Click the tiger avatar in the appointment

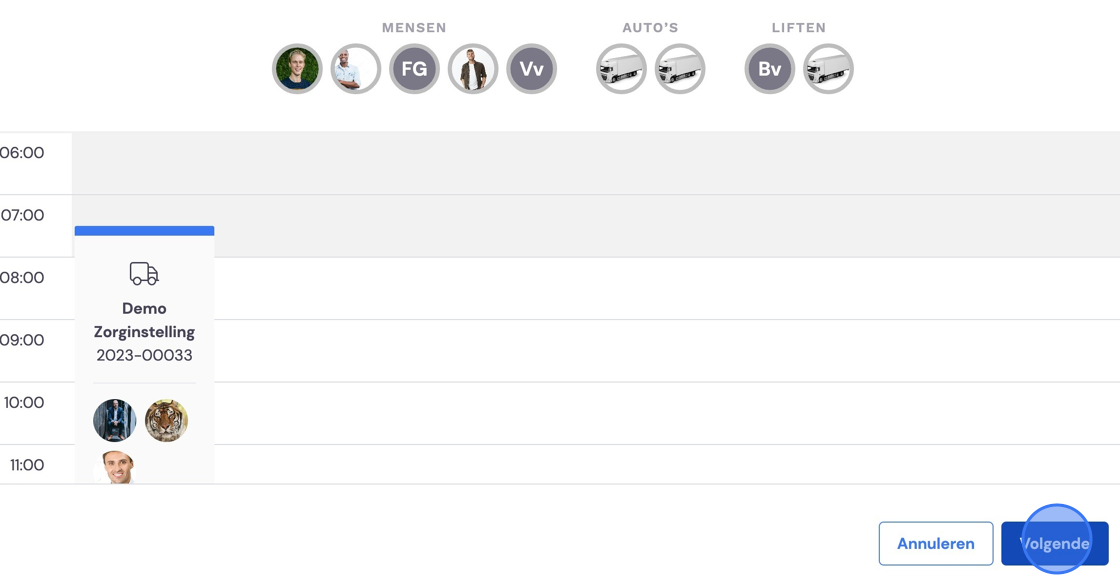click(x=166, y=420)
